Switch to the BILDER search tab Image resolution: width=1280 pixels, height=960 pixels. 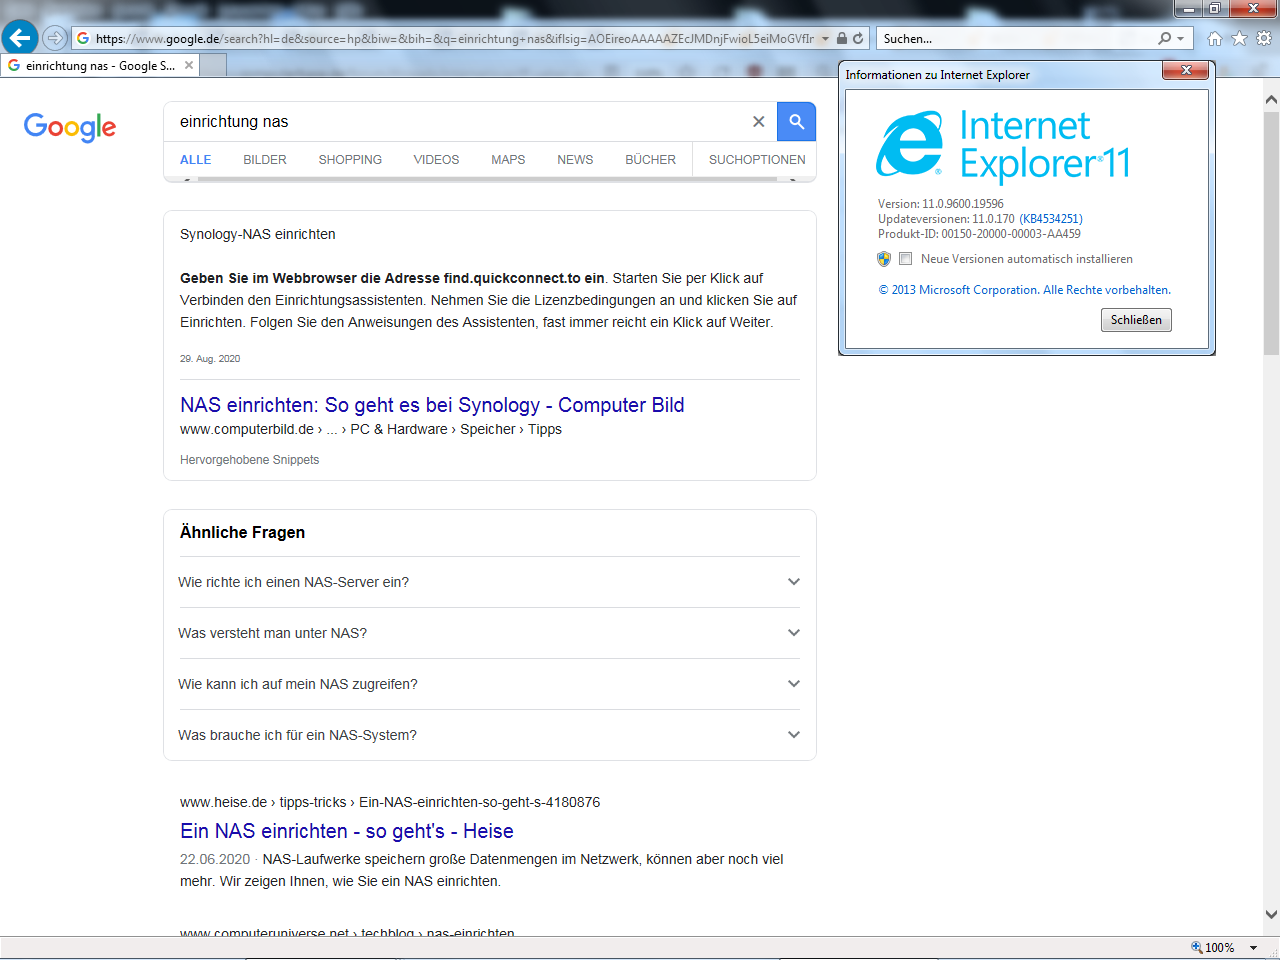pos(264,159)
